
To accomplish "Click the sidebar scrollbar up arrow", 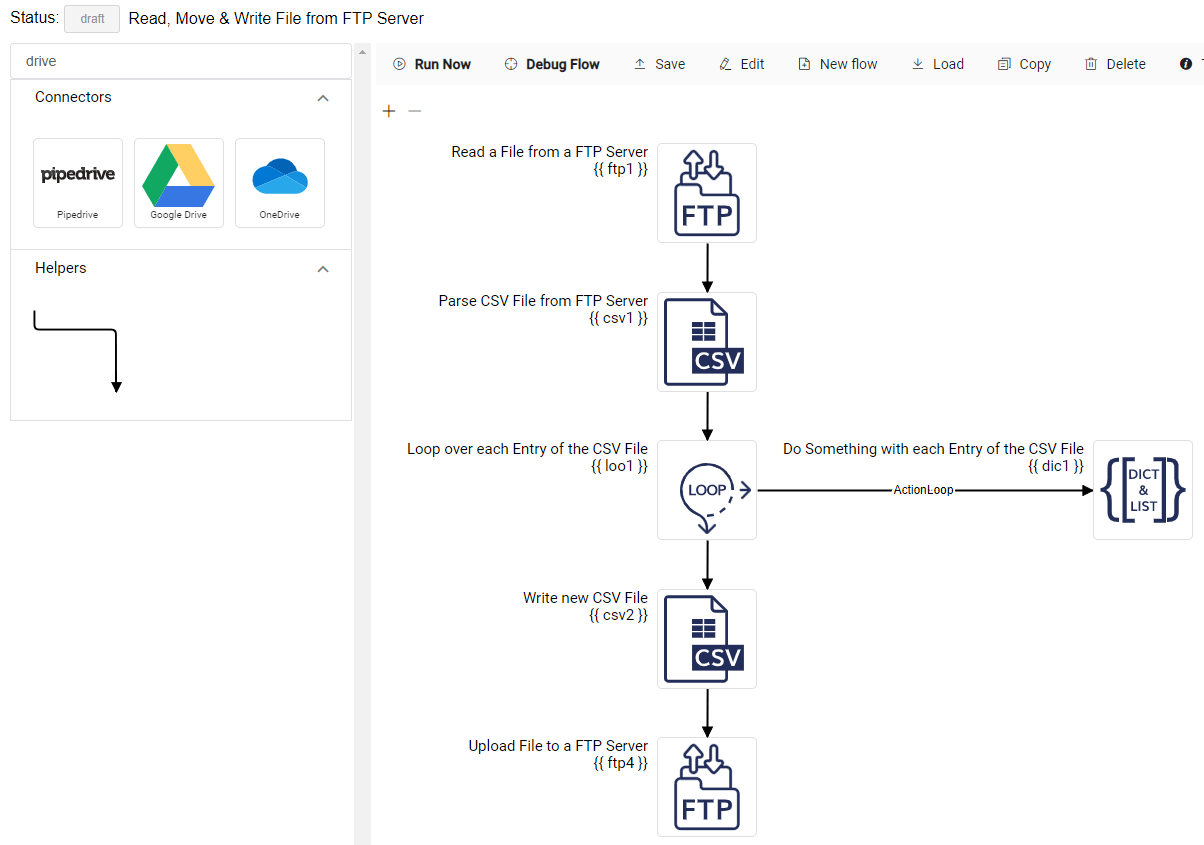I will coord(362,51).
